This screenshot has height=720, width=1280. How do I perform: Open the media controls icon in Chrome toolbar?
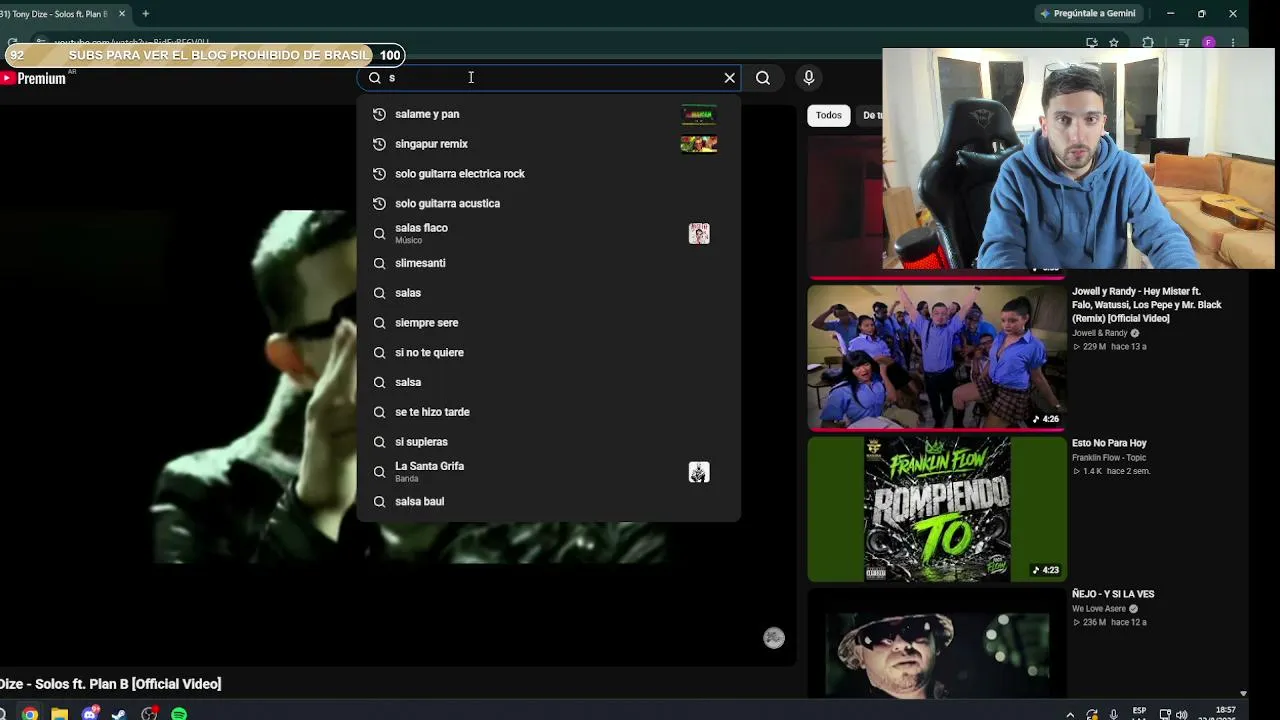(1184, 43)
